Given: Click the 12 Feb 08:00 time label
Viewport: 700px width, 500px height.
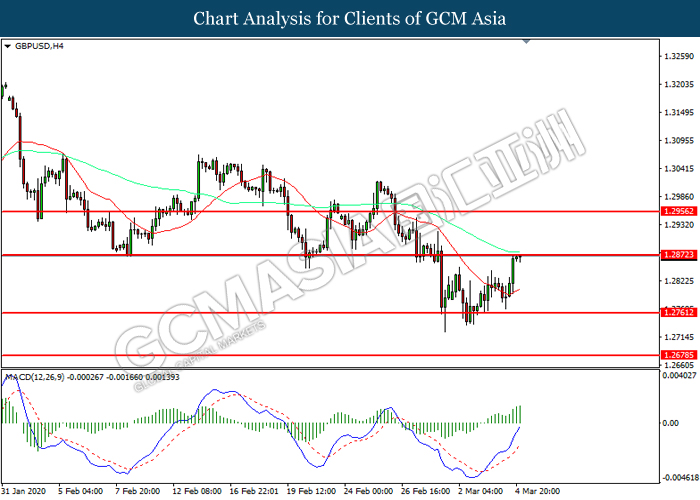Looking at the screenshot, I should (197, 491).
